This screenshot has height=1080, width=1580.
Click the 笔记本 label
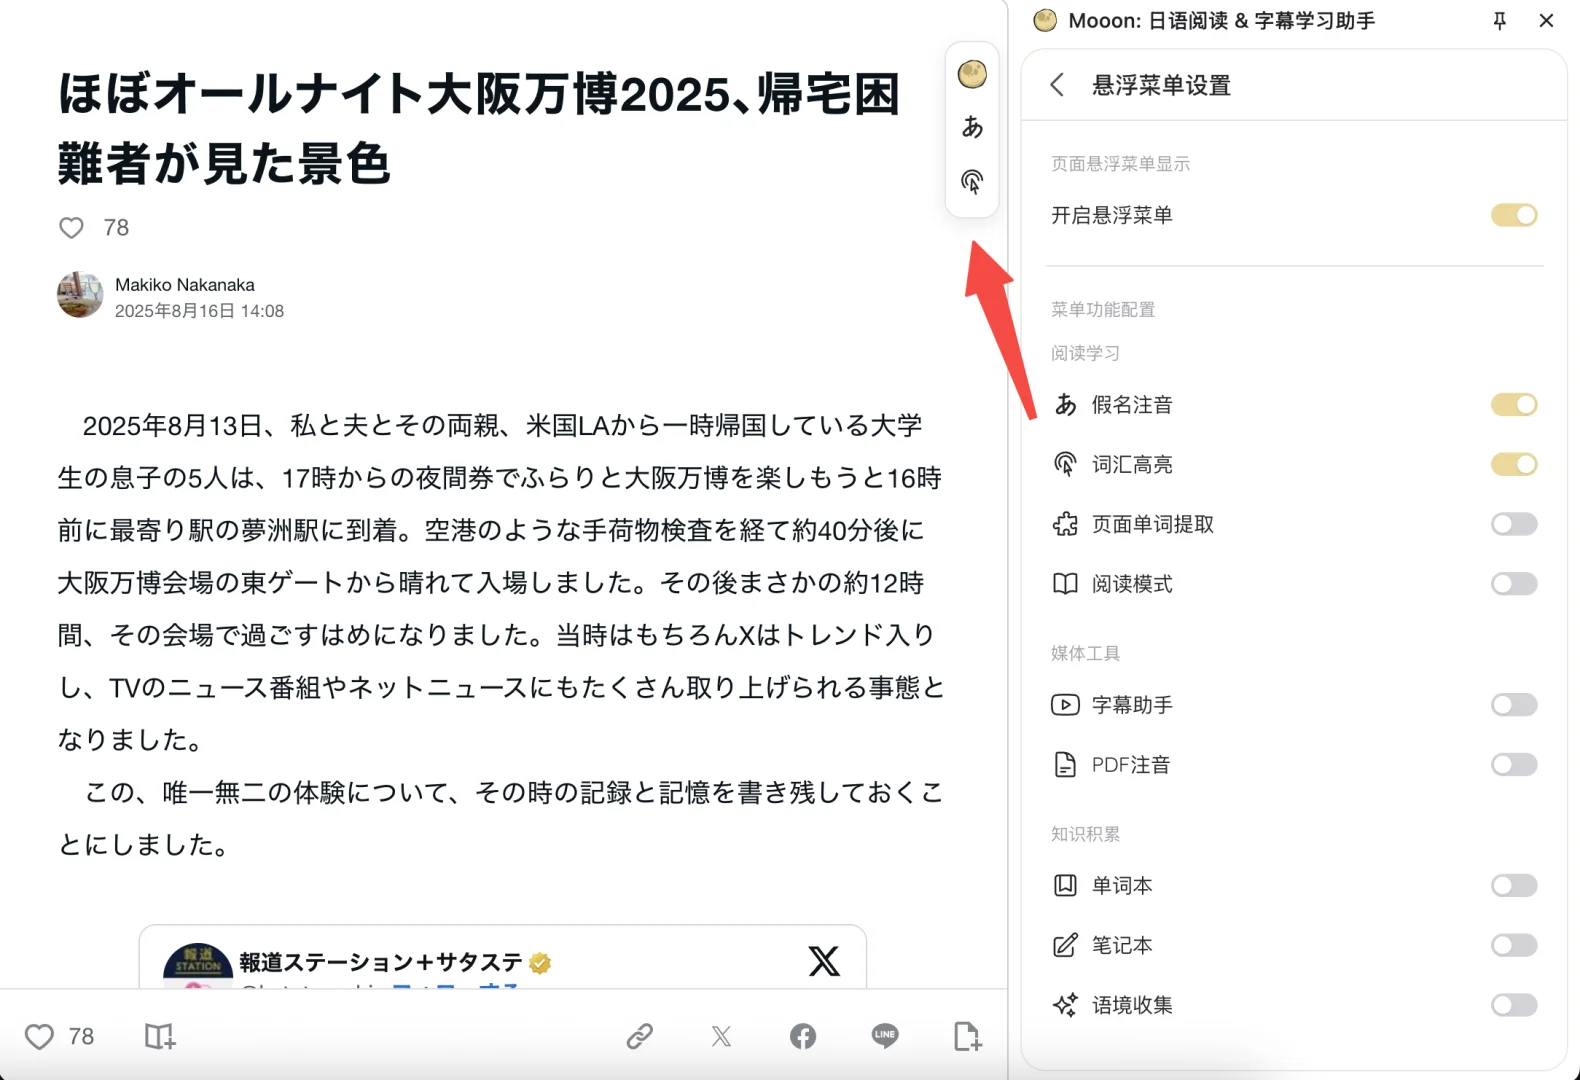coord(1122,945)
